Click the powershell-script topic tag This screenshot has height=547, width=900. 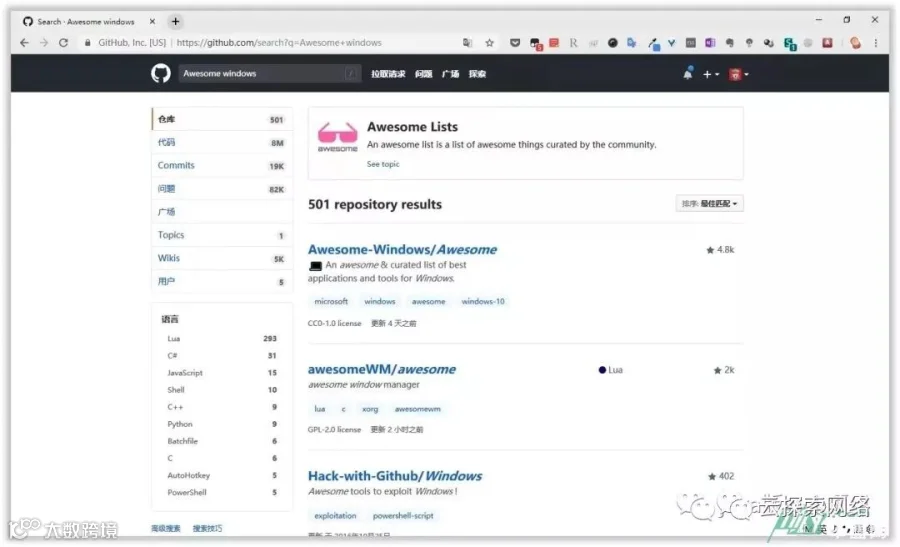403,516
